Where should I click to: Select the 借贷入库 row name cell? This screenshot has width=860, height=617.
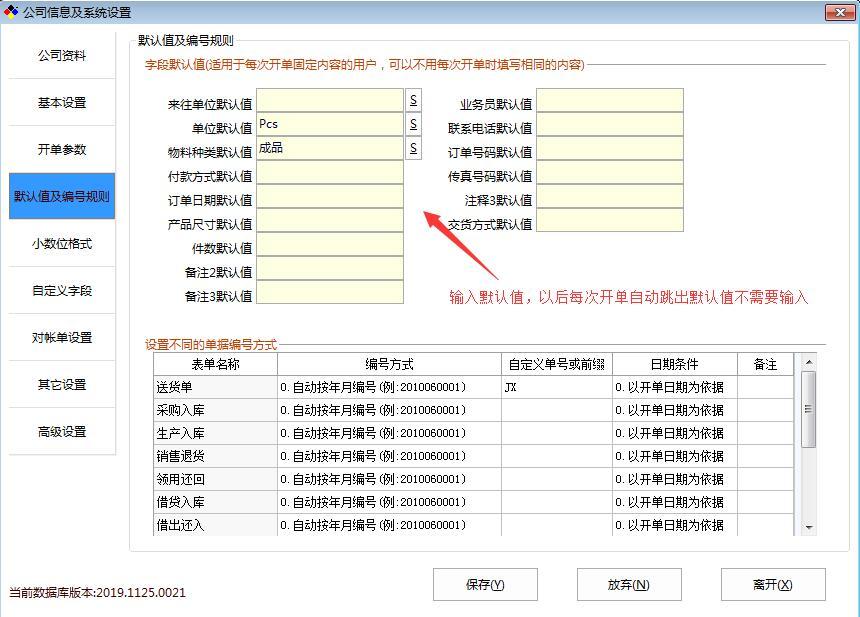pyautogui.click(x=216, y=502)
